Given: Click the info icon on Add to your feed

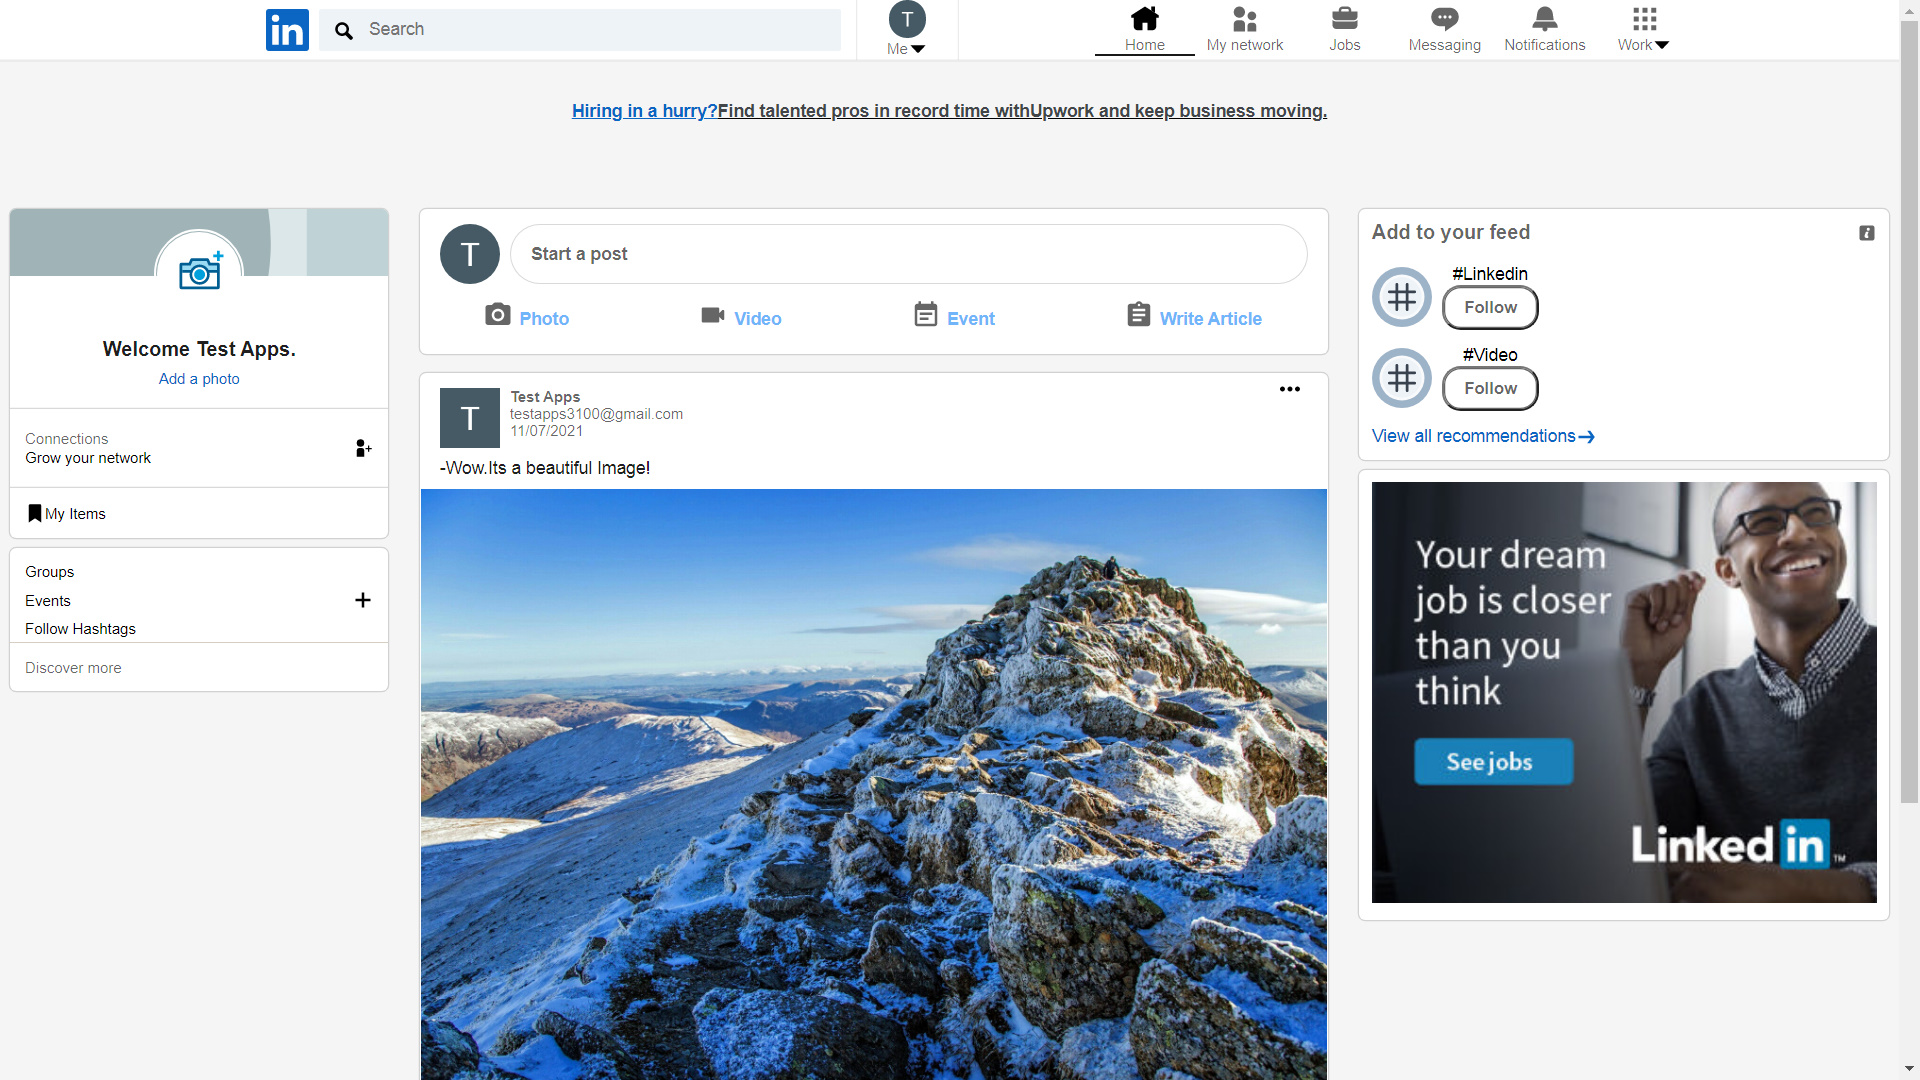Looking at the screenshot, I should click(1866, 232).
